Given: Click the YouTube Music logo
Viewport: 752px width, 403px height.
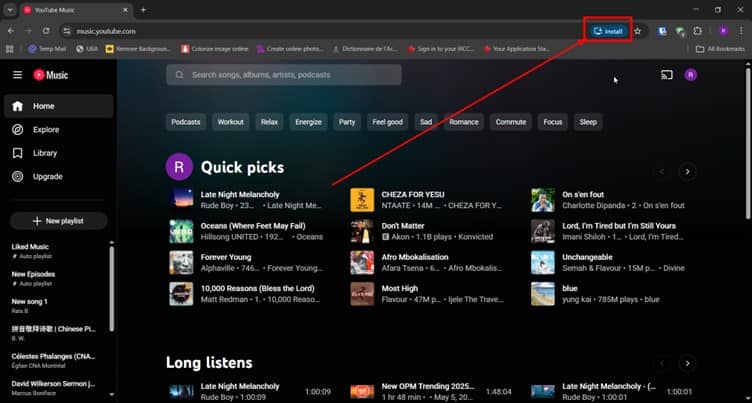Looking at the screenshot, I should [x=50, y=75].
